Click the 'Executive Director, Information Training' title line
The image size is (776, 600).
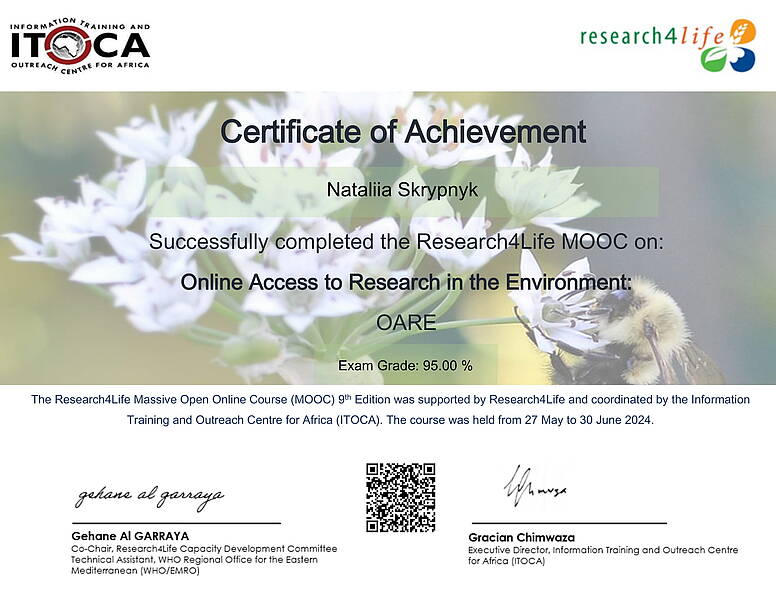tap(603, 550)
